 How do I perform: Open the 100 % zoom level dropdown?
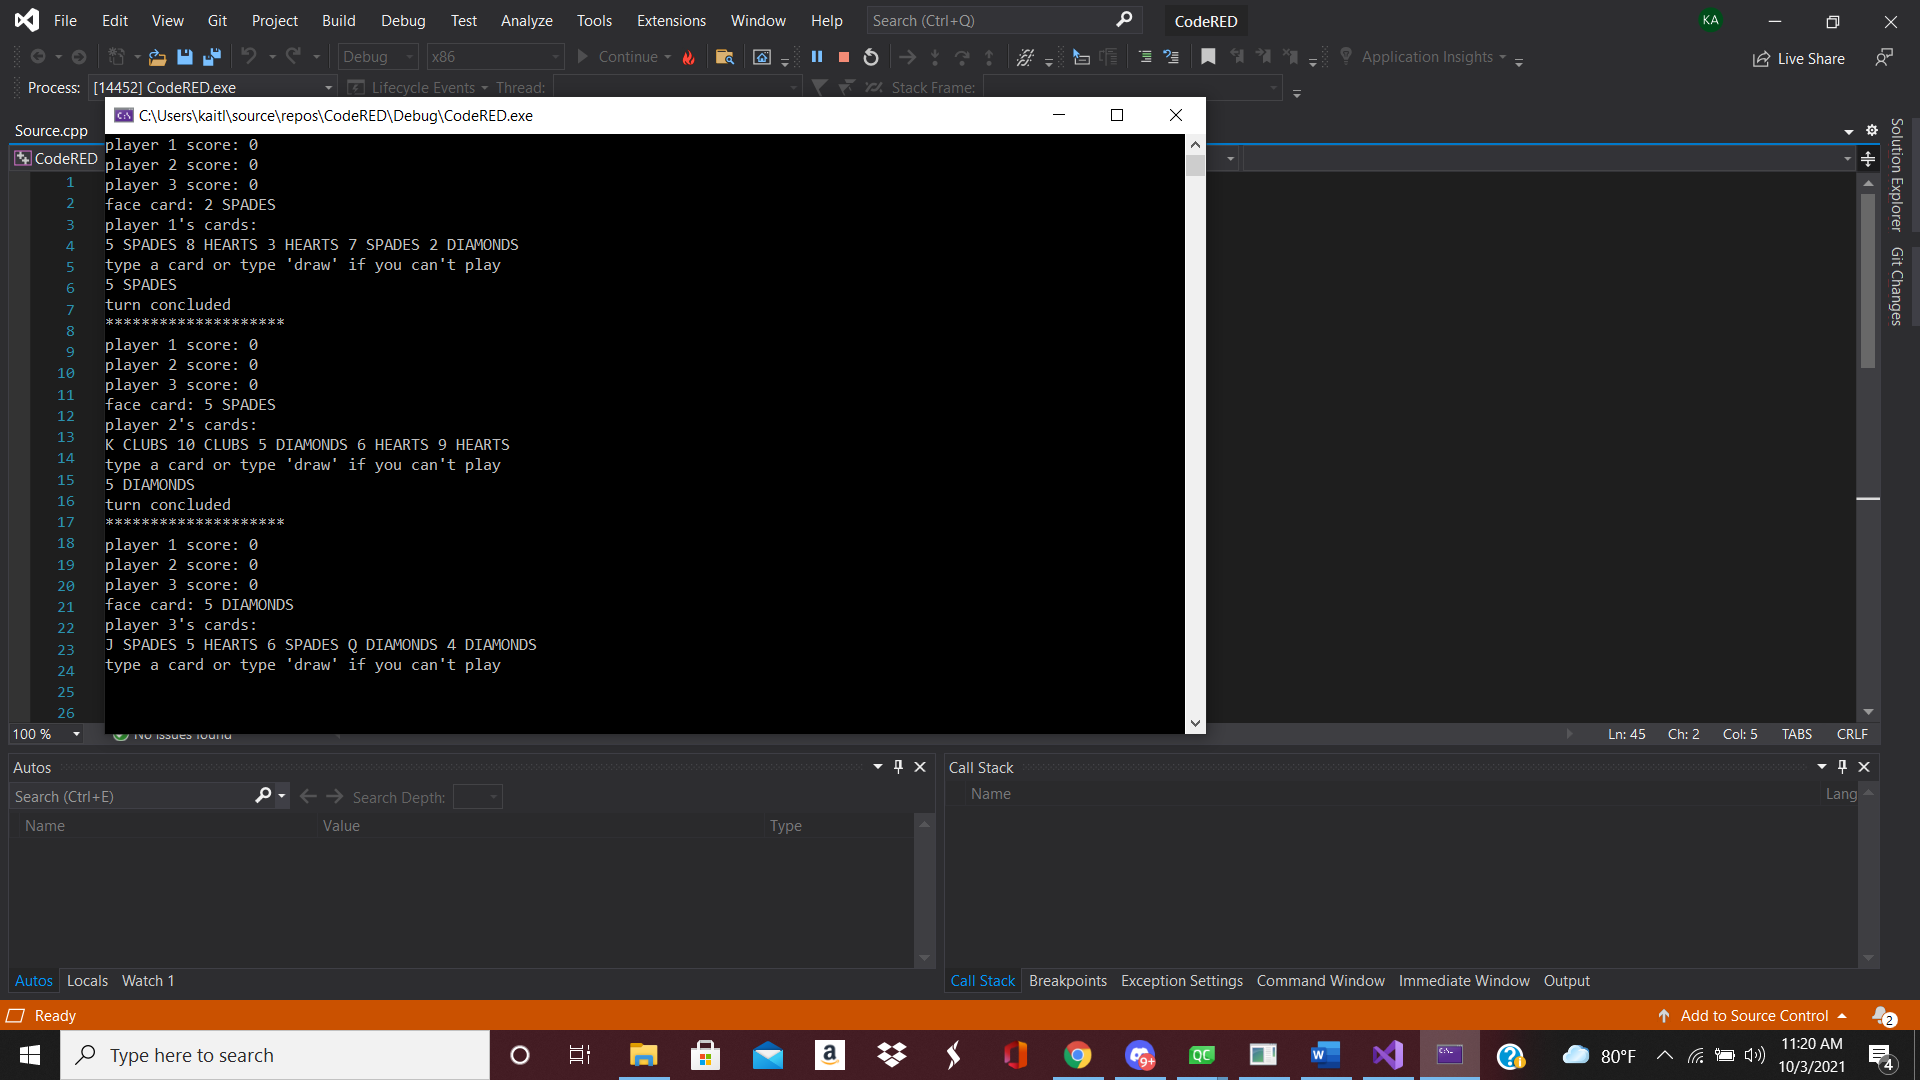pyautogui.click(x=76, y=734)
